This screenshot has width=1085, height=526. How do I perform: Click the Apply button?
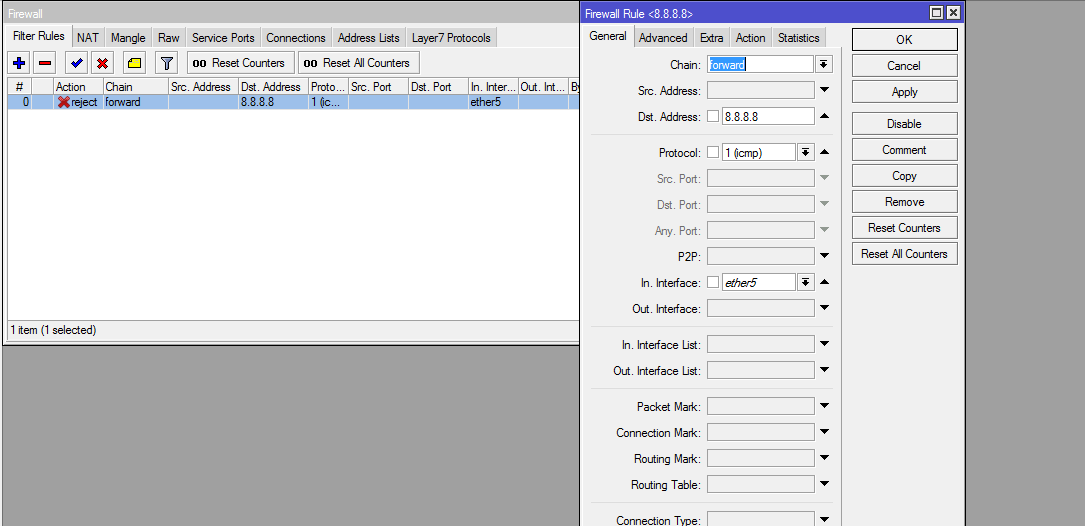pos(904,92)
